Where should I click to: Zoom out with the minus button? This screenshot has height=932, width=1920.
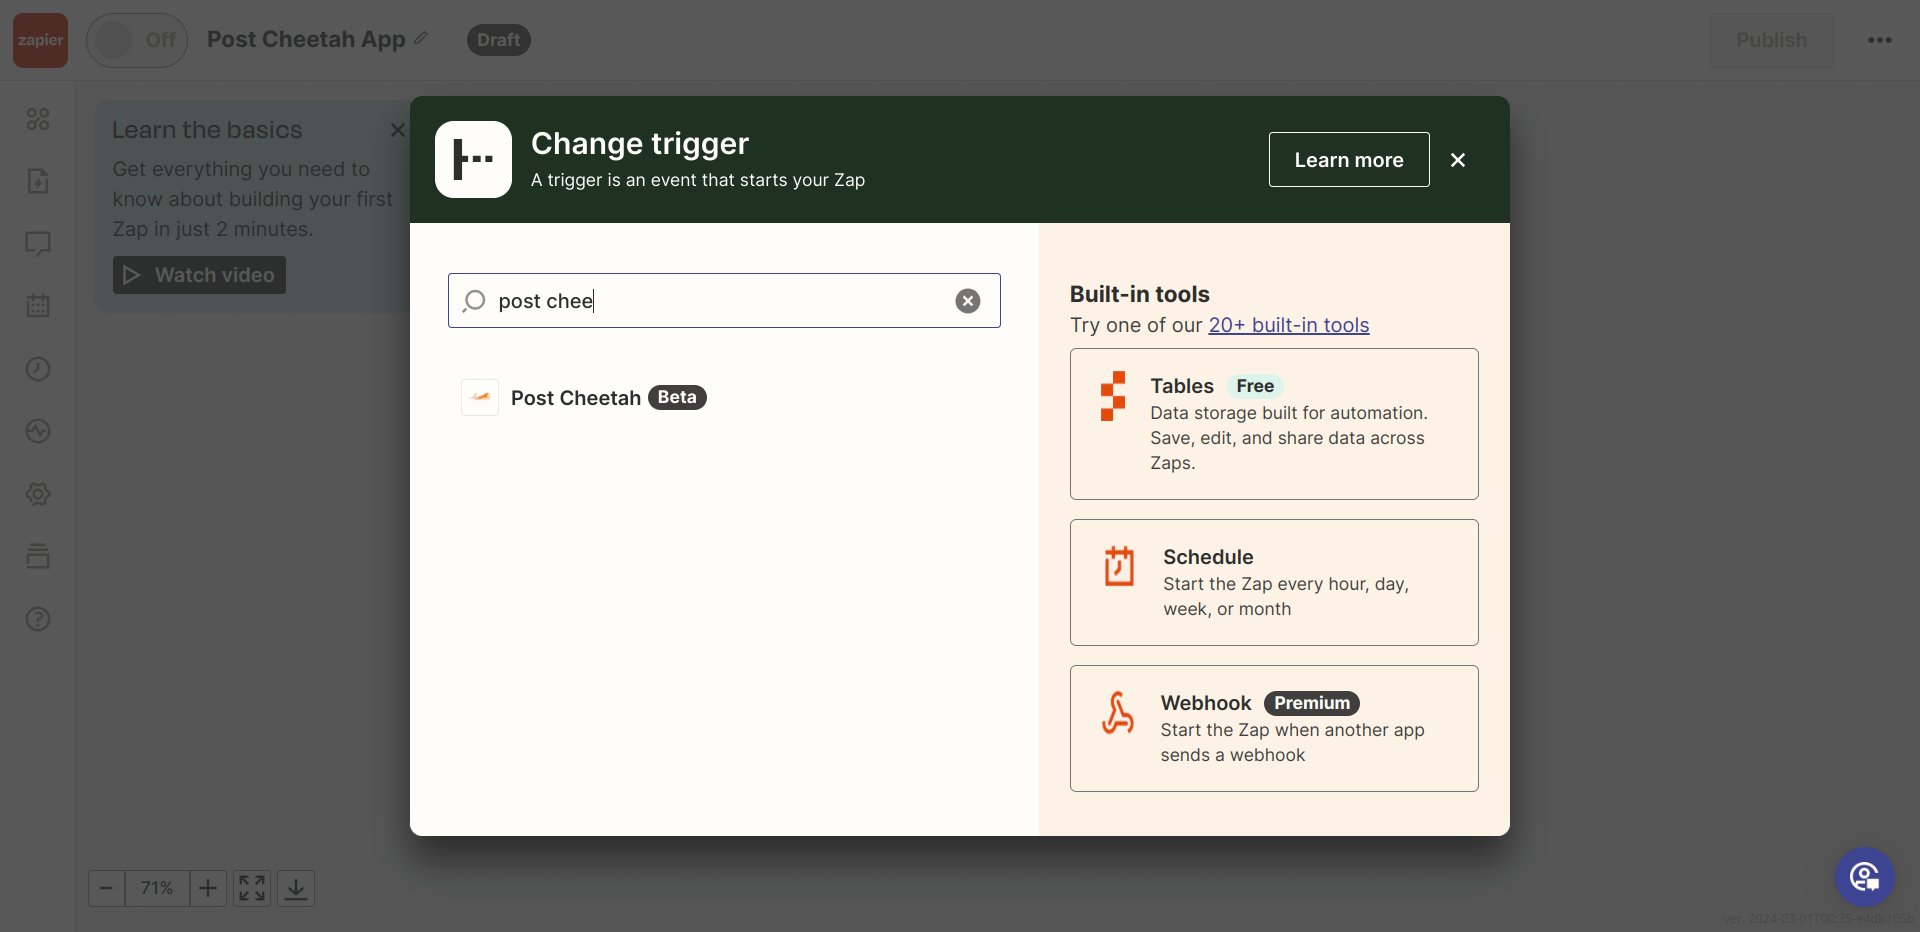(x=106, y=888)
